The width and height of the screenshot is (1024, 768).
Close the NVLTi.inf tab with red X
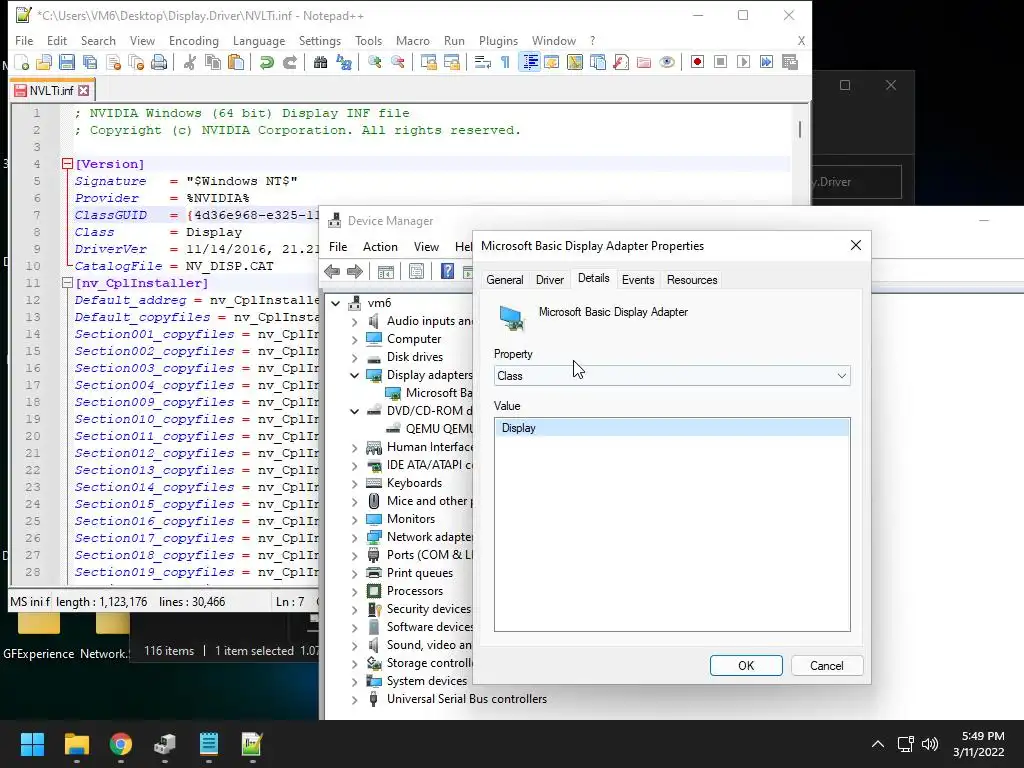84,90
